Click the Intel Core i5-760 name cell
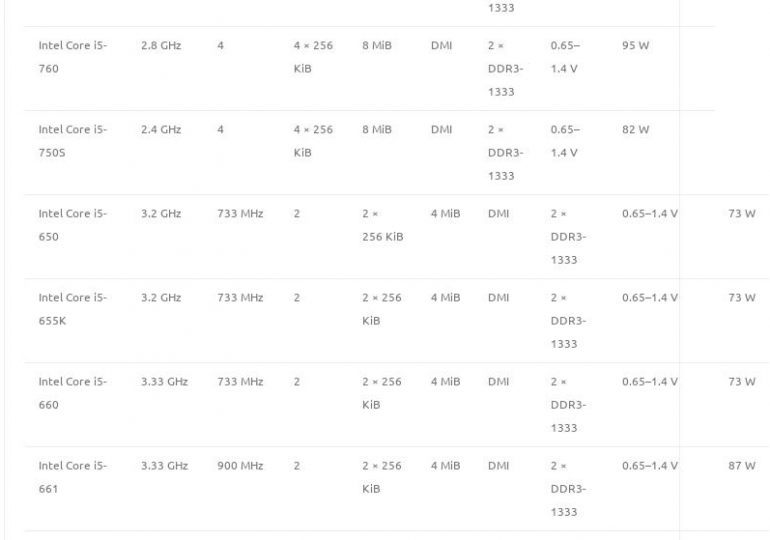The height and width of the screenshot is (540, 770). (72, 57)
